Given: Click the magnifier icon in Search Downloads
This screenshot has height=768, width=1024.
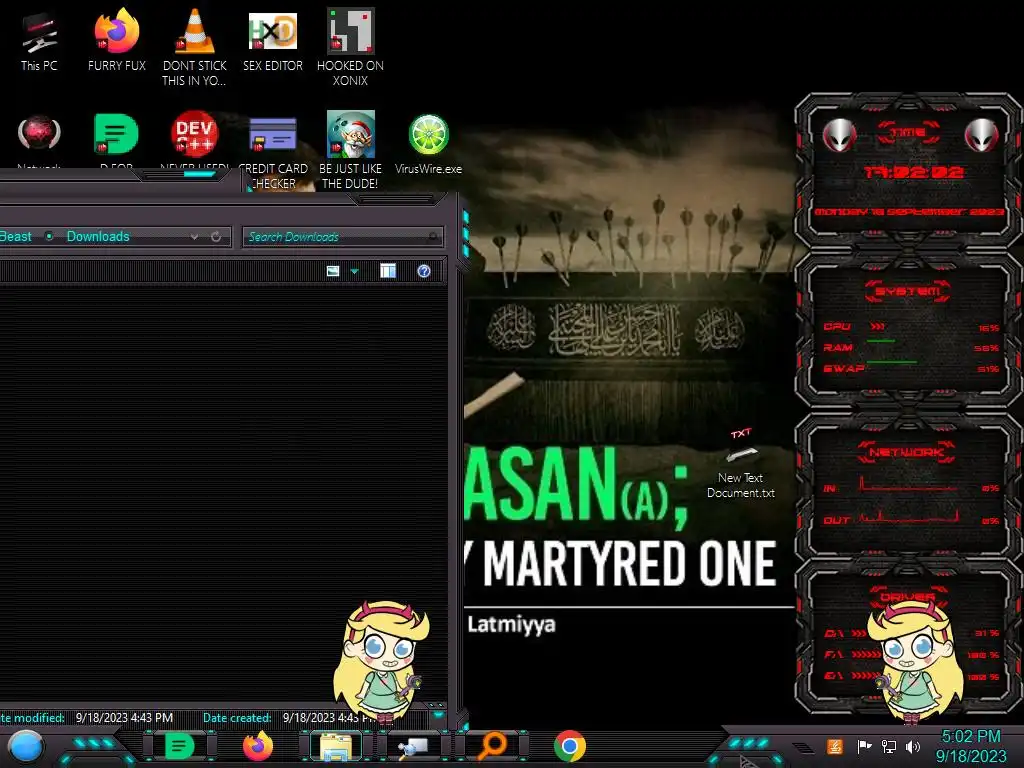Looking at the screenshot, I should pos(432,236).
